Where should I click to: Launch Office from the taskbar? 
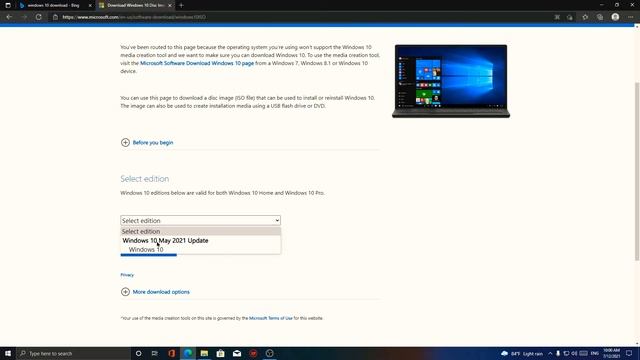(171, 353)
